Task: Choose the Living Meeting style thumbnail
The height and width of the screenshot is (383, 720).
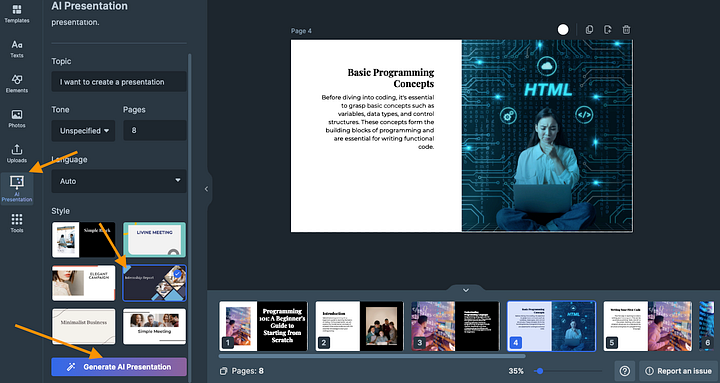Action: coord(155,240)
